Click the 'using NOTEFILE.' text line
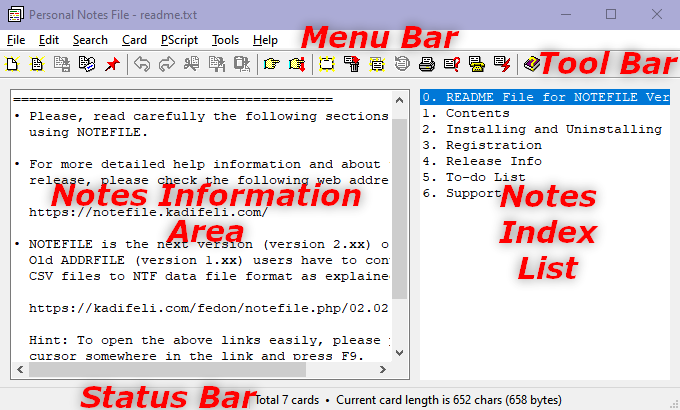680x410 pixels. 88,132
